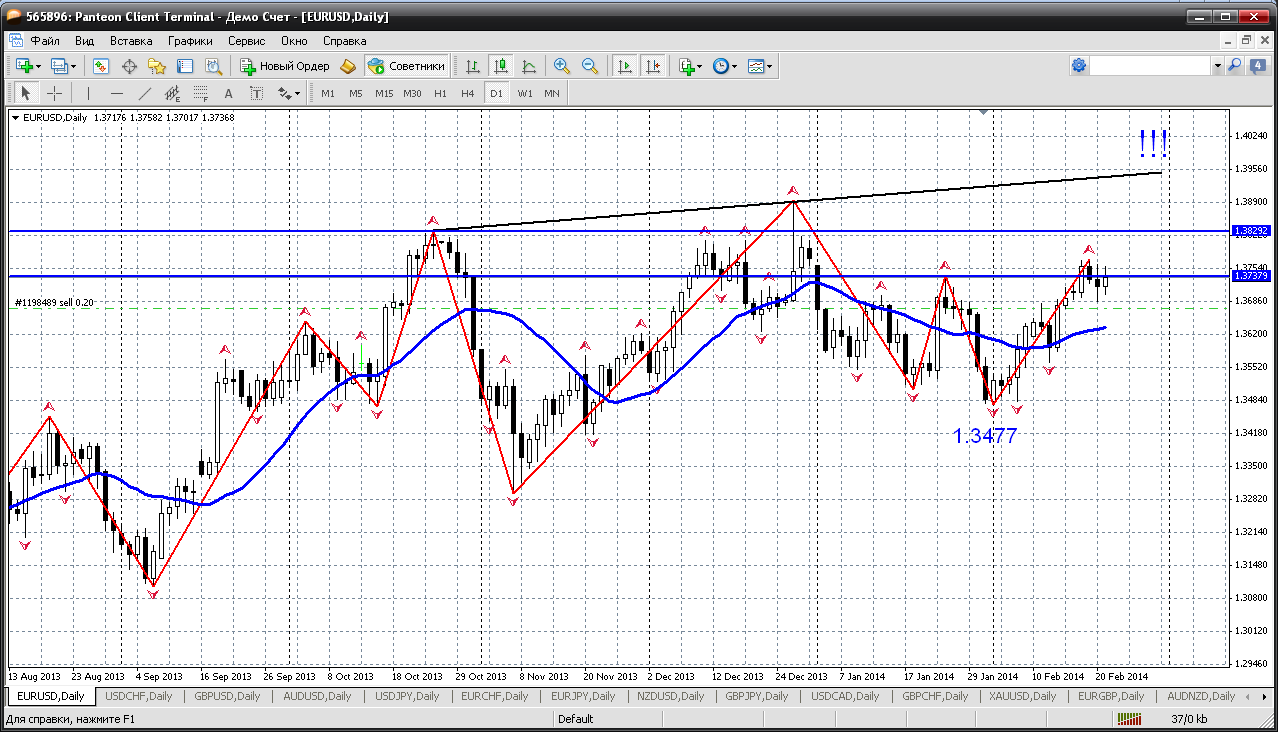
Task: Zoom in on the chart
Action: (x=562, y=66)
